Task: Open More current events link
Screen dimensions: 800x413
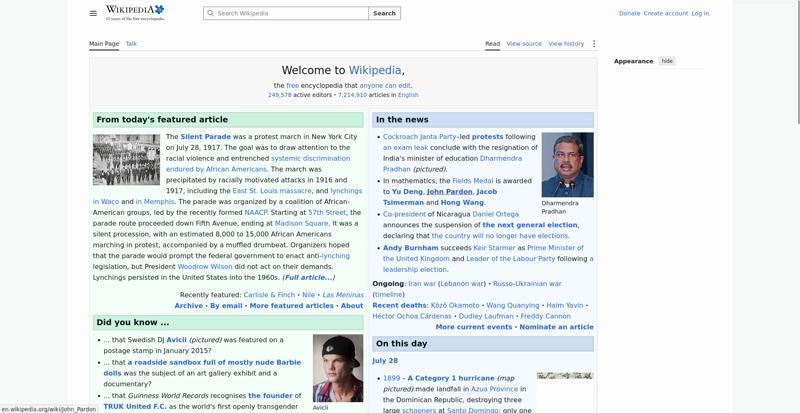Action: [x=473, y=327]
